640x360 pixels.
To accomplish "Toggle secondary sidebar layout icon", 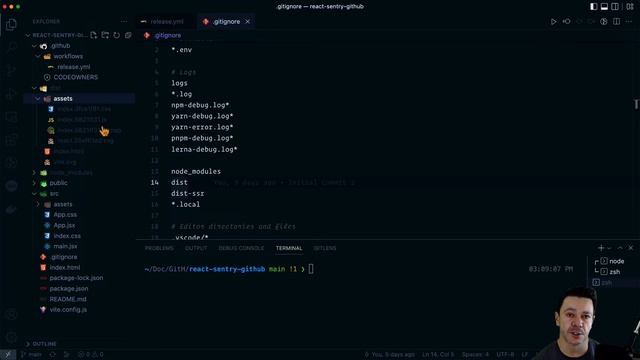I will pyautogui.click(x=615, y=7).
